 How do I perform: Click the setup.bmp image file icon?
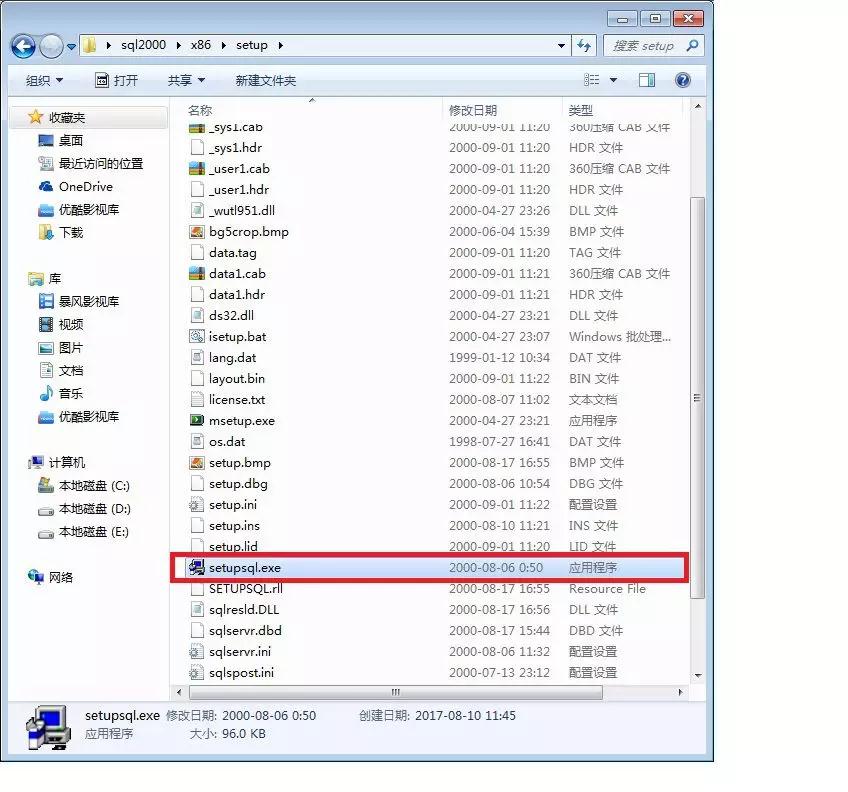click(197, 463)
